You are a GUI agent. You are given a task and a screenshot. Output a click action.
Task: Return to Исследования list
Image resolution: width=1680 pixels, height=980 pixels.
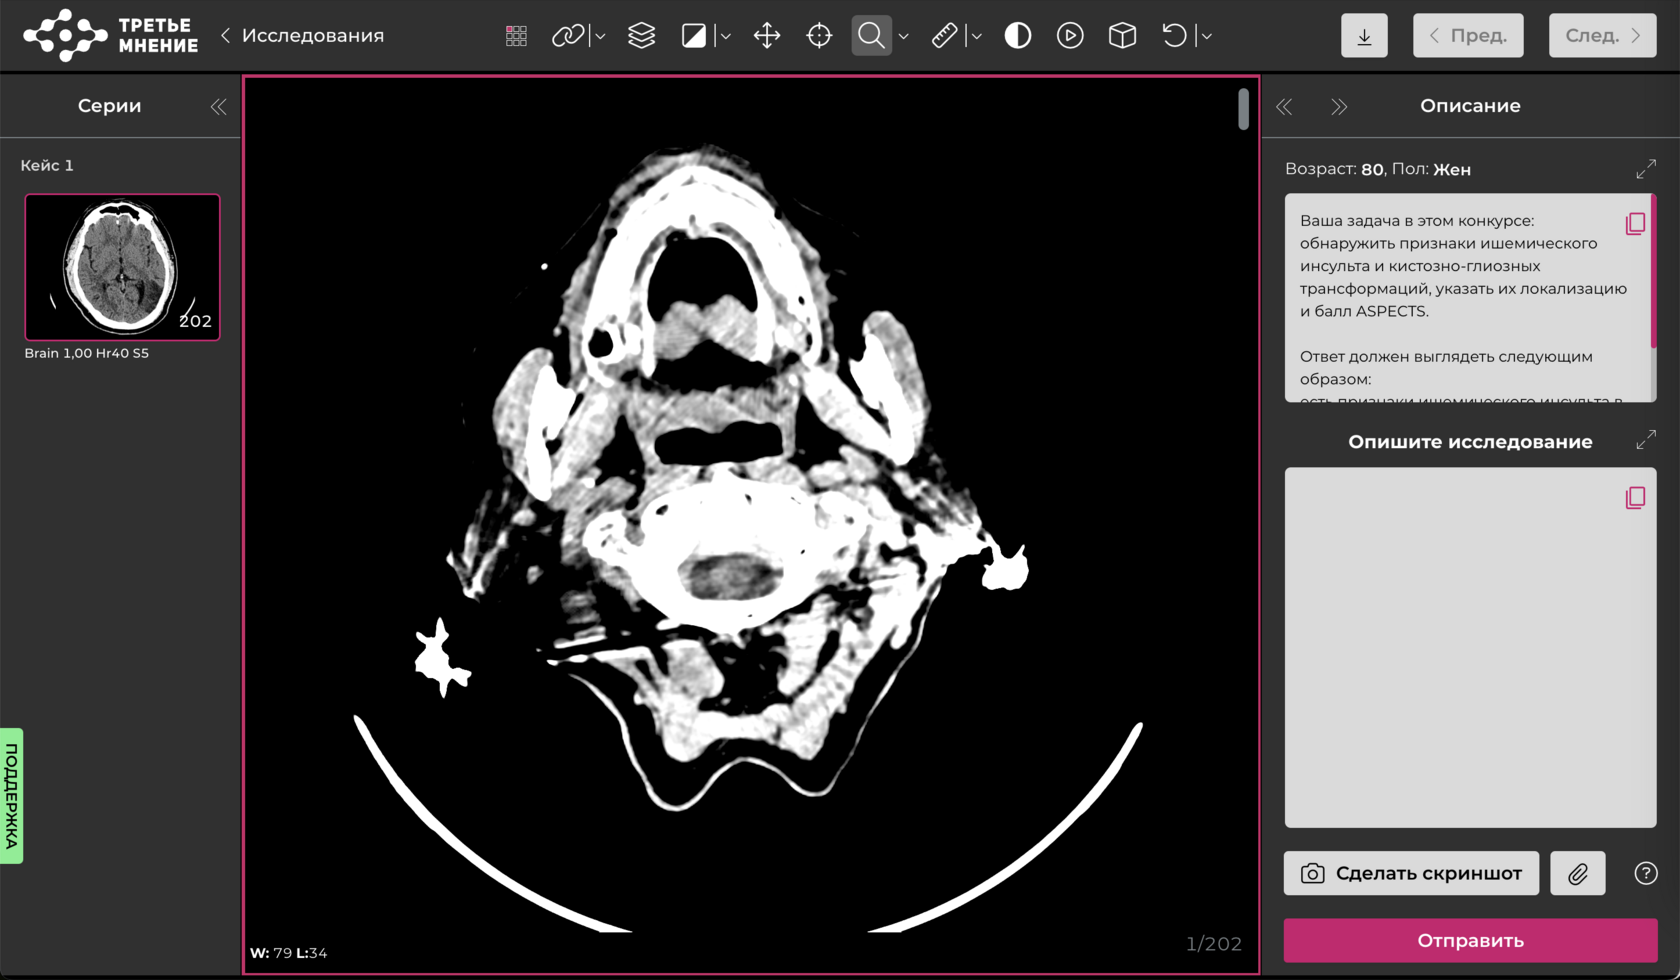[x=302, y=36]
